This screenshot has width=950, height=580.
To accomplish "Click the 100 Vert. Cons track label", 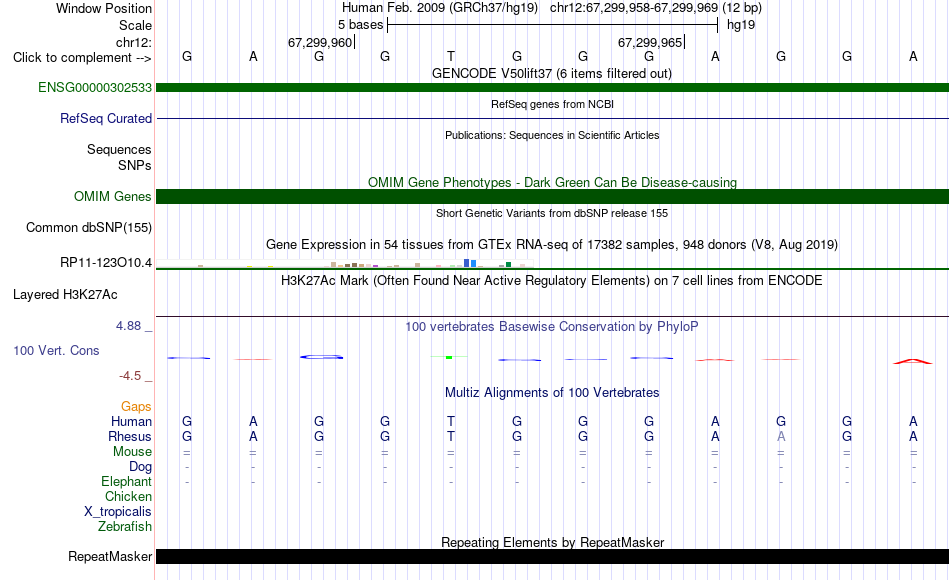I will coord(56,350).
